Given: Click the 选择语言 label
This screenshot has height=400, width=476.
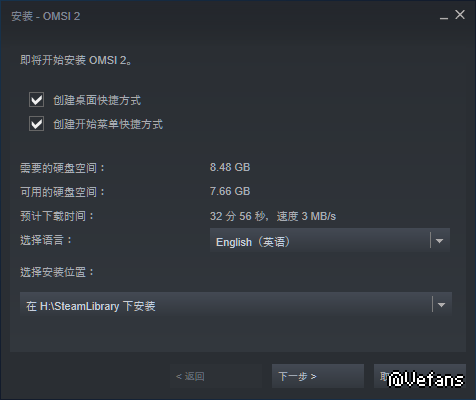Looking at the screenshot, I should point(46,240).
